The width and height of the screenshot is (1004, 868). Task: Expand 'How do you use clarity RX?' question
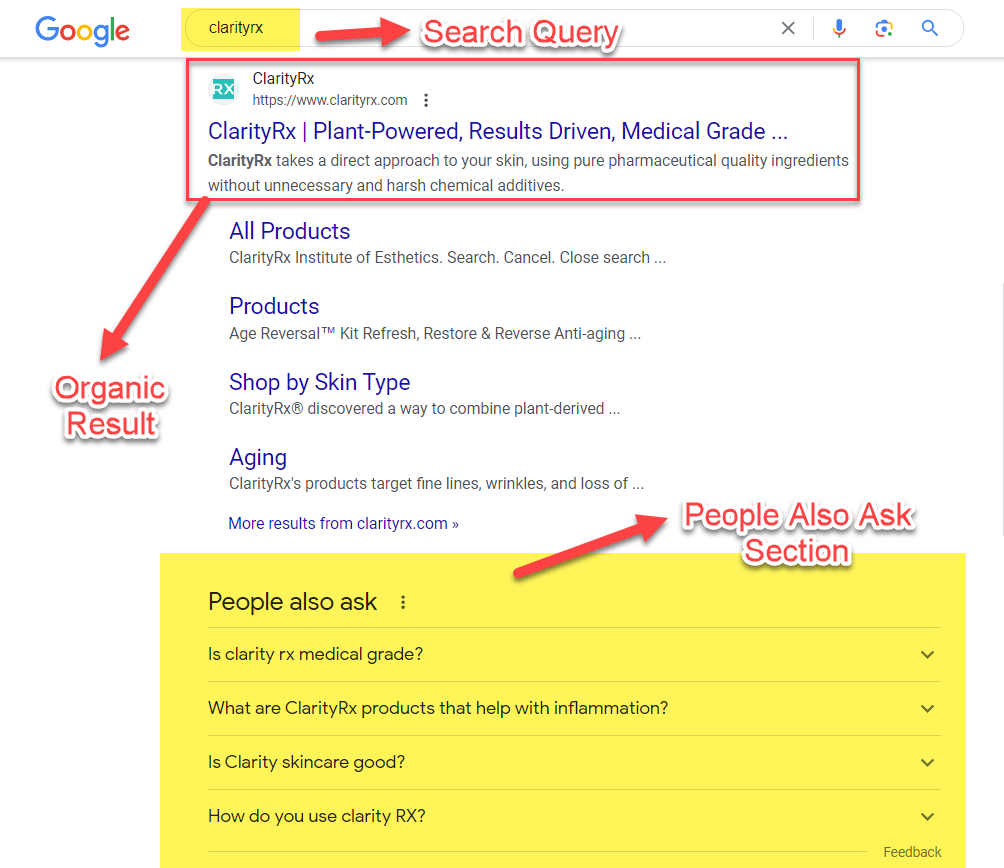pyautogui.click(x=574, y=816)
